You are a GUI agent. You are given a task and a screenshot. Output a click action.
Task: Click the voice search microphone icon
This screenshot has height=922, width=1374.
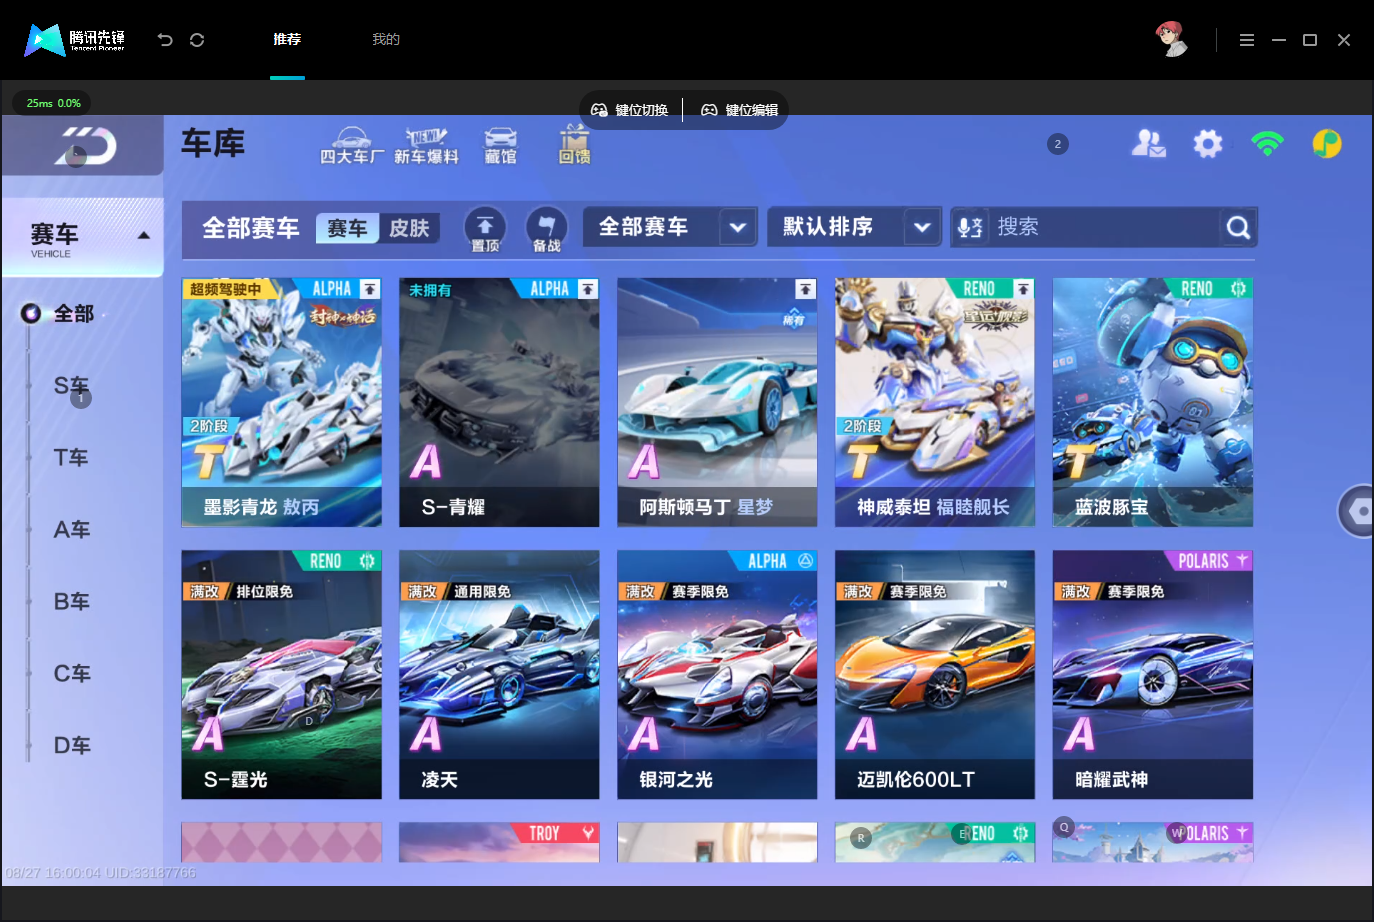[x=969, y=228]
